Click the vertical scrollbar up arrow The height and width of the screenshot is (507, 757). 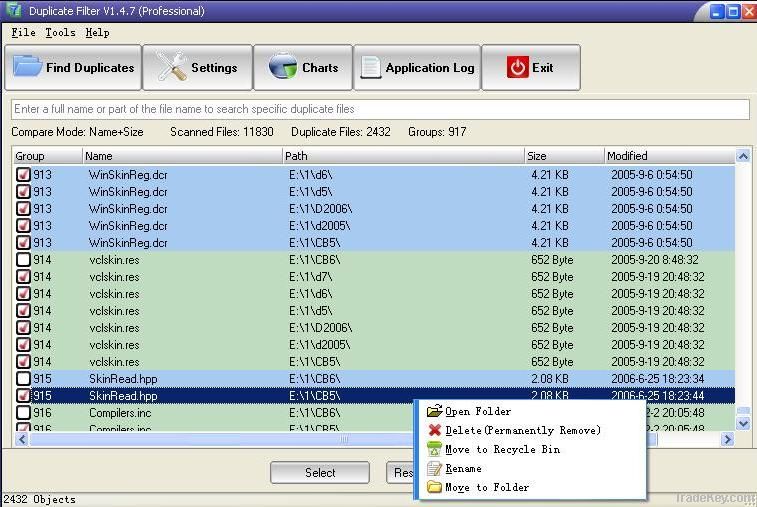point(743,156)
